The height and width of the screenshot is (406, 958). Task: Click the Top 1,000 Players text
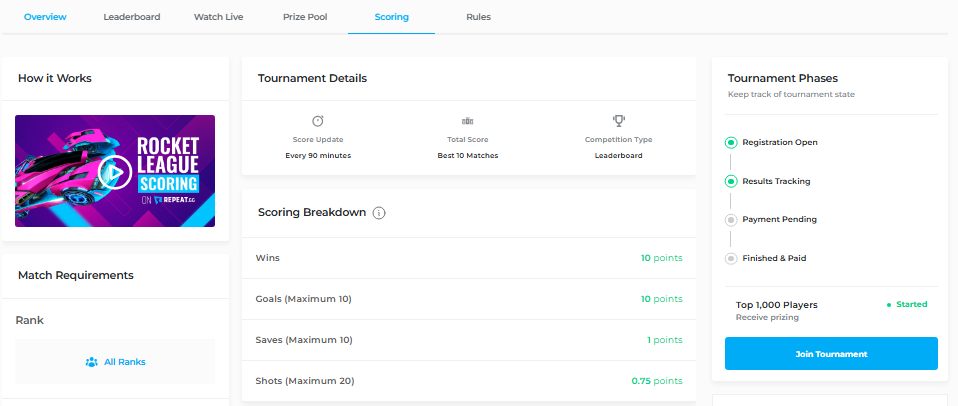pos(777,305)
